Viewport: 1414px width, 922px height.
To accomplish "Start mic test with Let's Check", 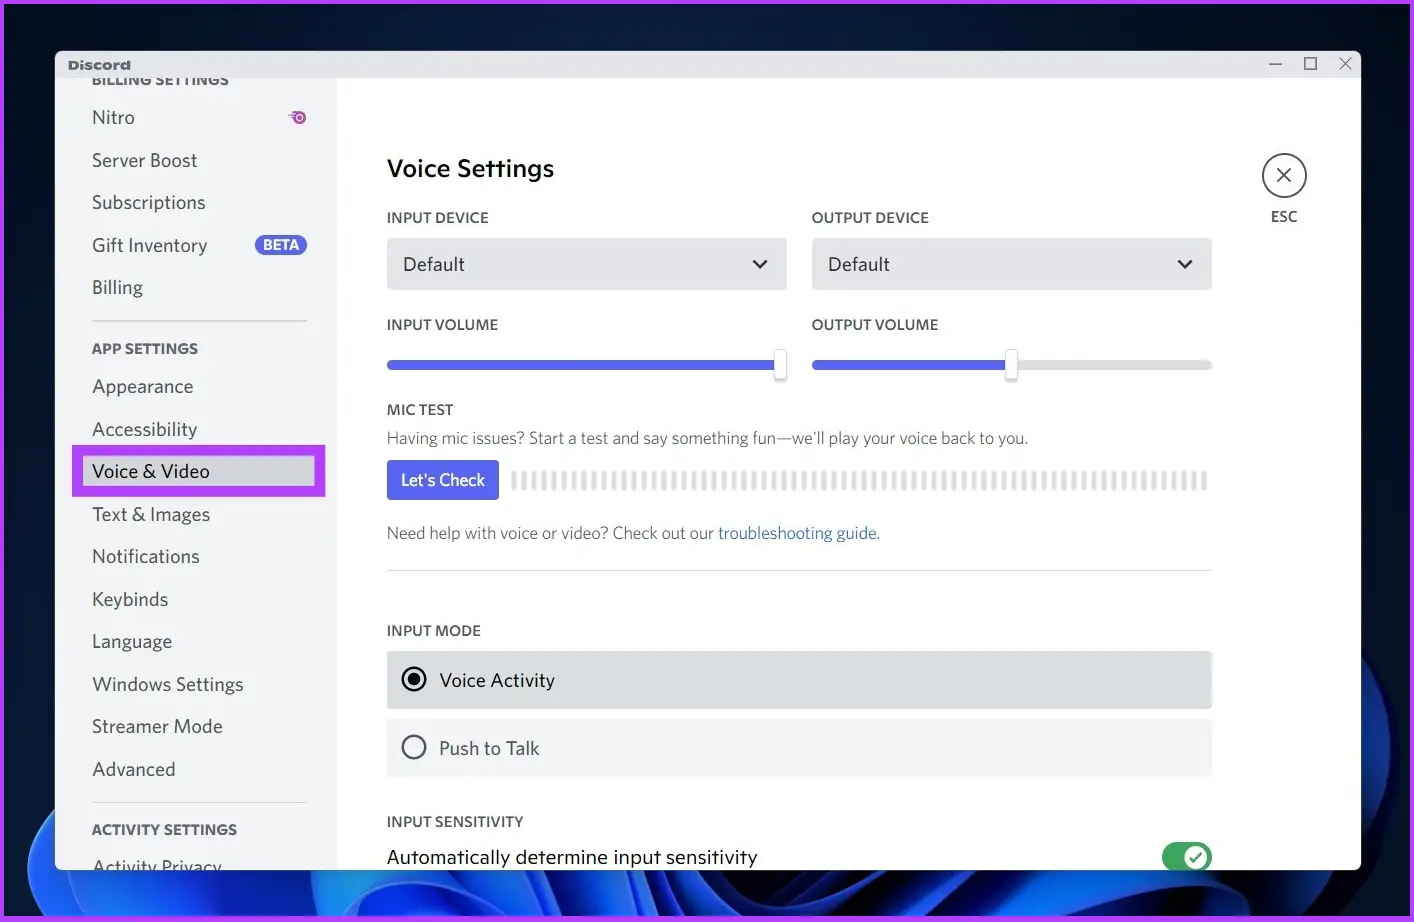I will coord(442,480).
